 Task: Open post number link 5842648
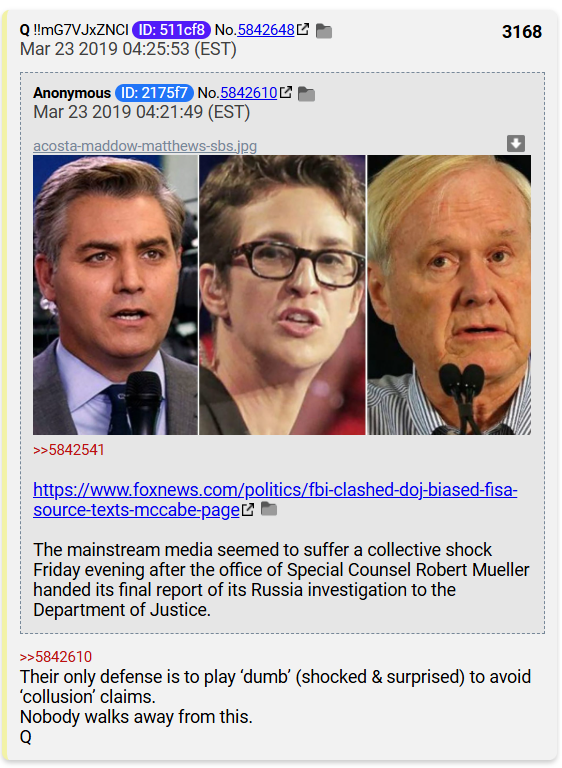[x=266, y=30]
